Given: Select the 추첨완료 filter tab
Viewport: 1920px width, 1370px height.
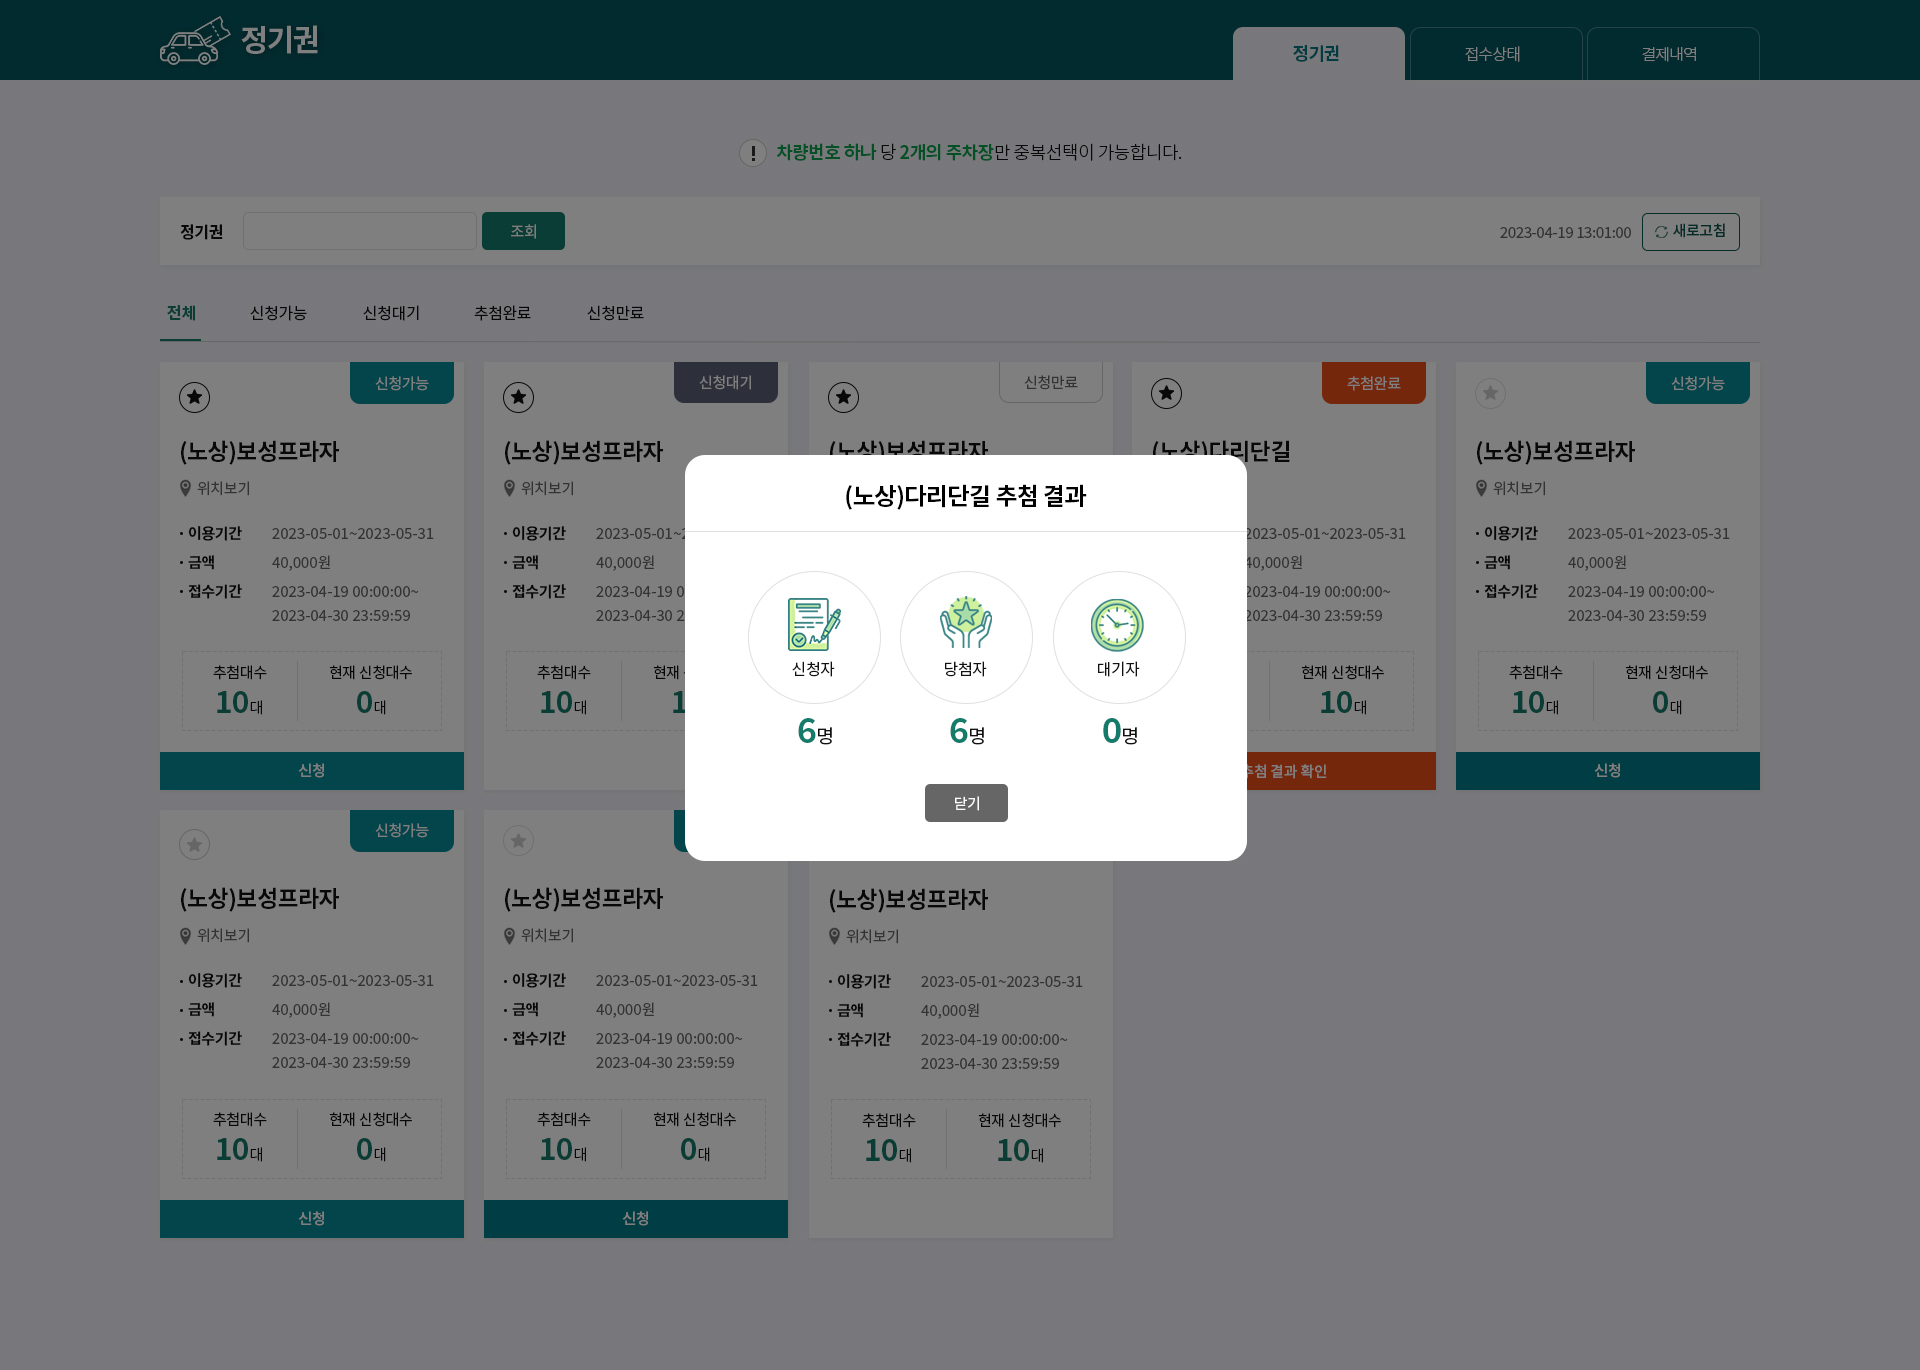Looking at the screenshot, I should click(502, 313).
